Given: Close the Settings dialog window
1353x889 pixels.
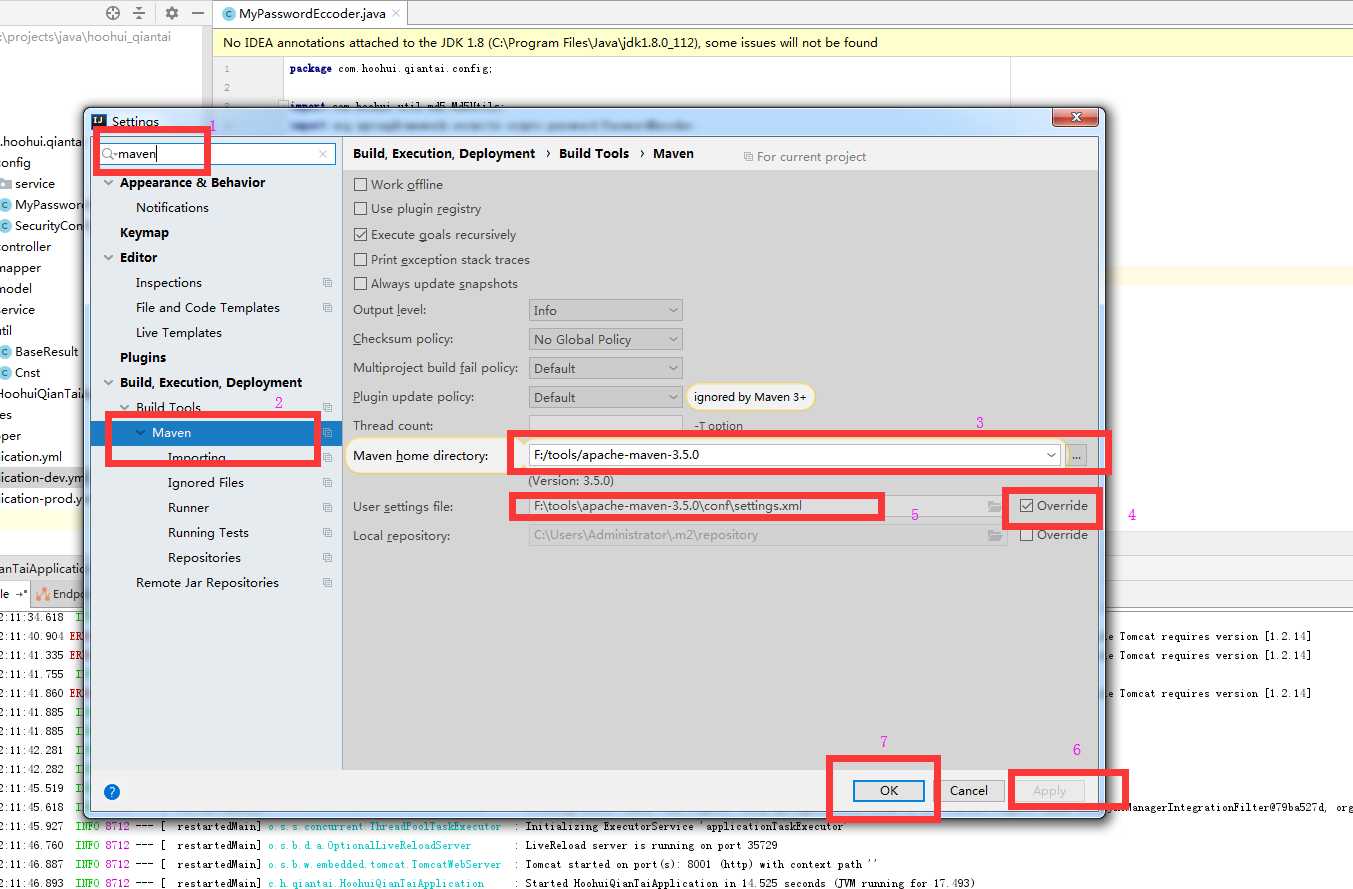Looking at the screenshot, I should click(x=1075, y=118).
